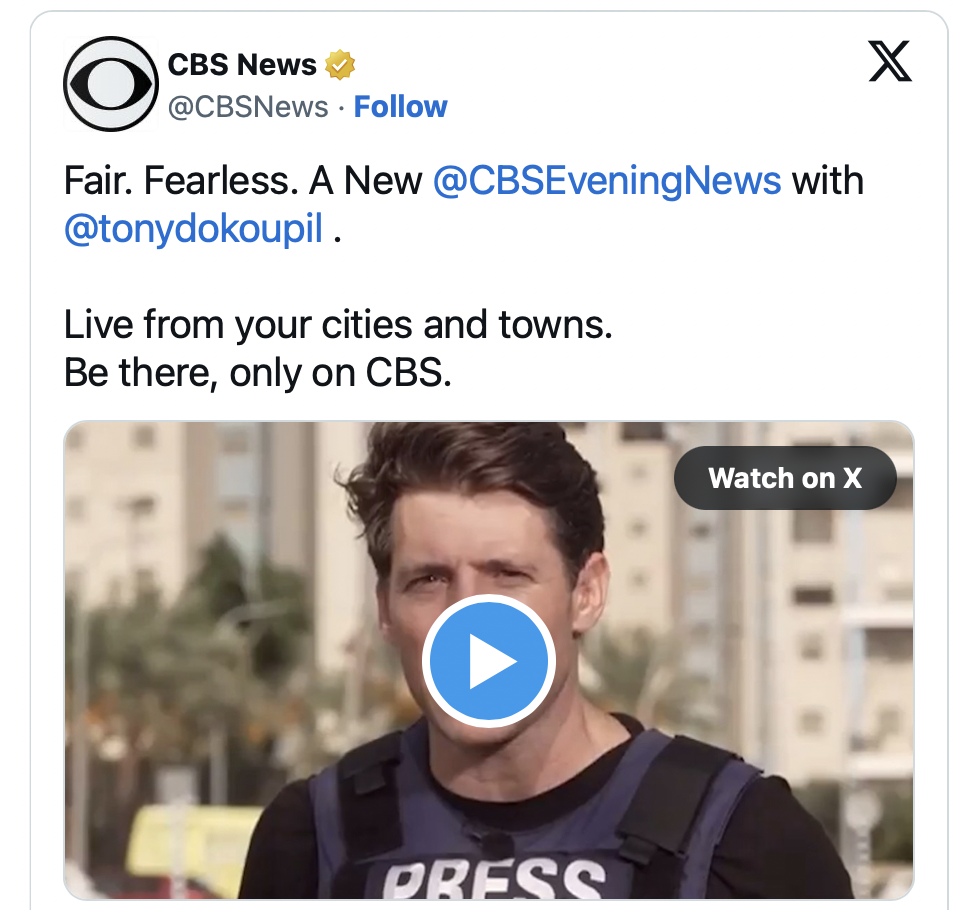Image resolution: width=968 pixels, height=910 pixels.
Task: Click the dot separator before Follow
Action: 341,108
